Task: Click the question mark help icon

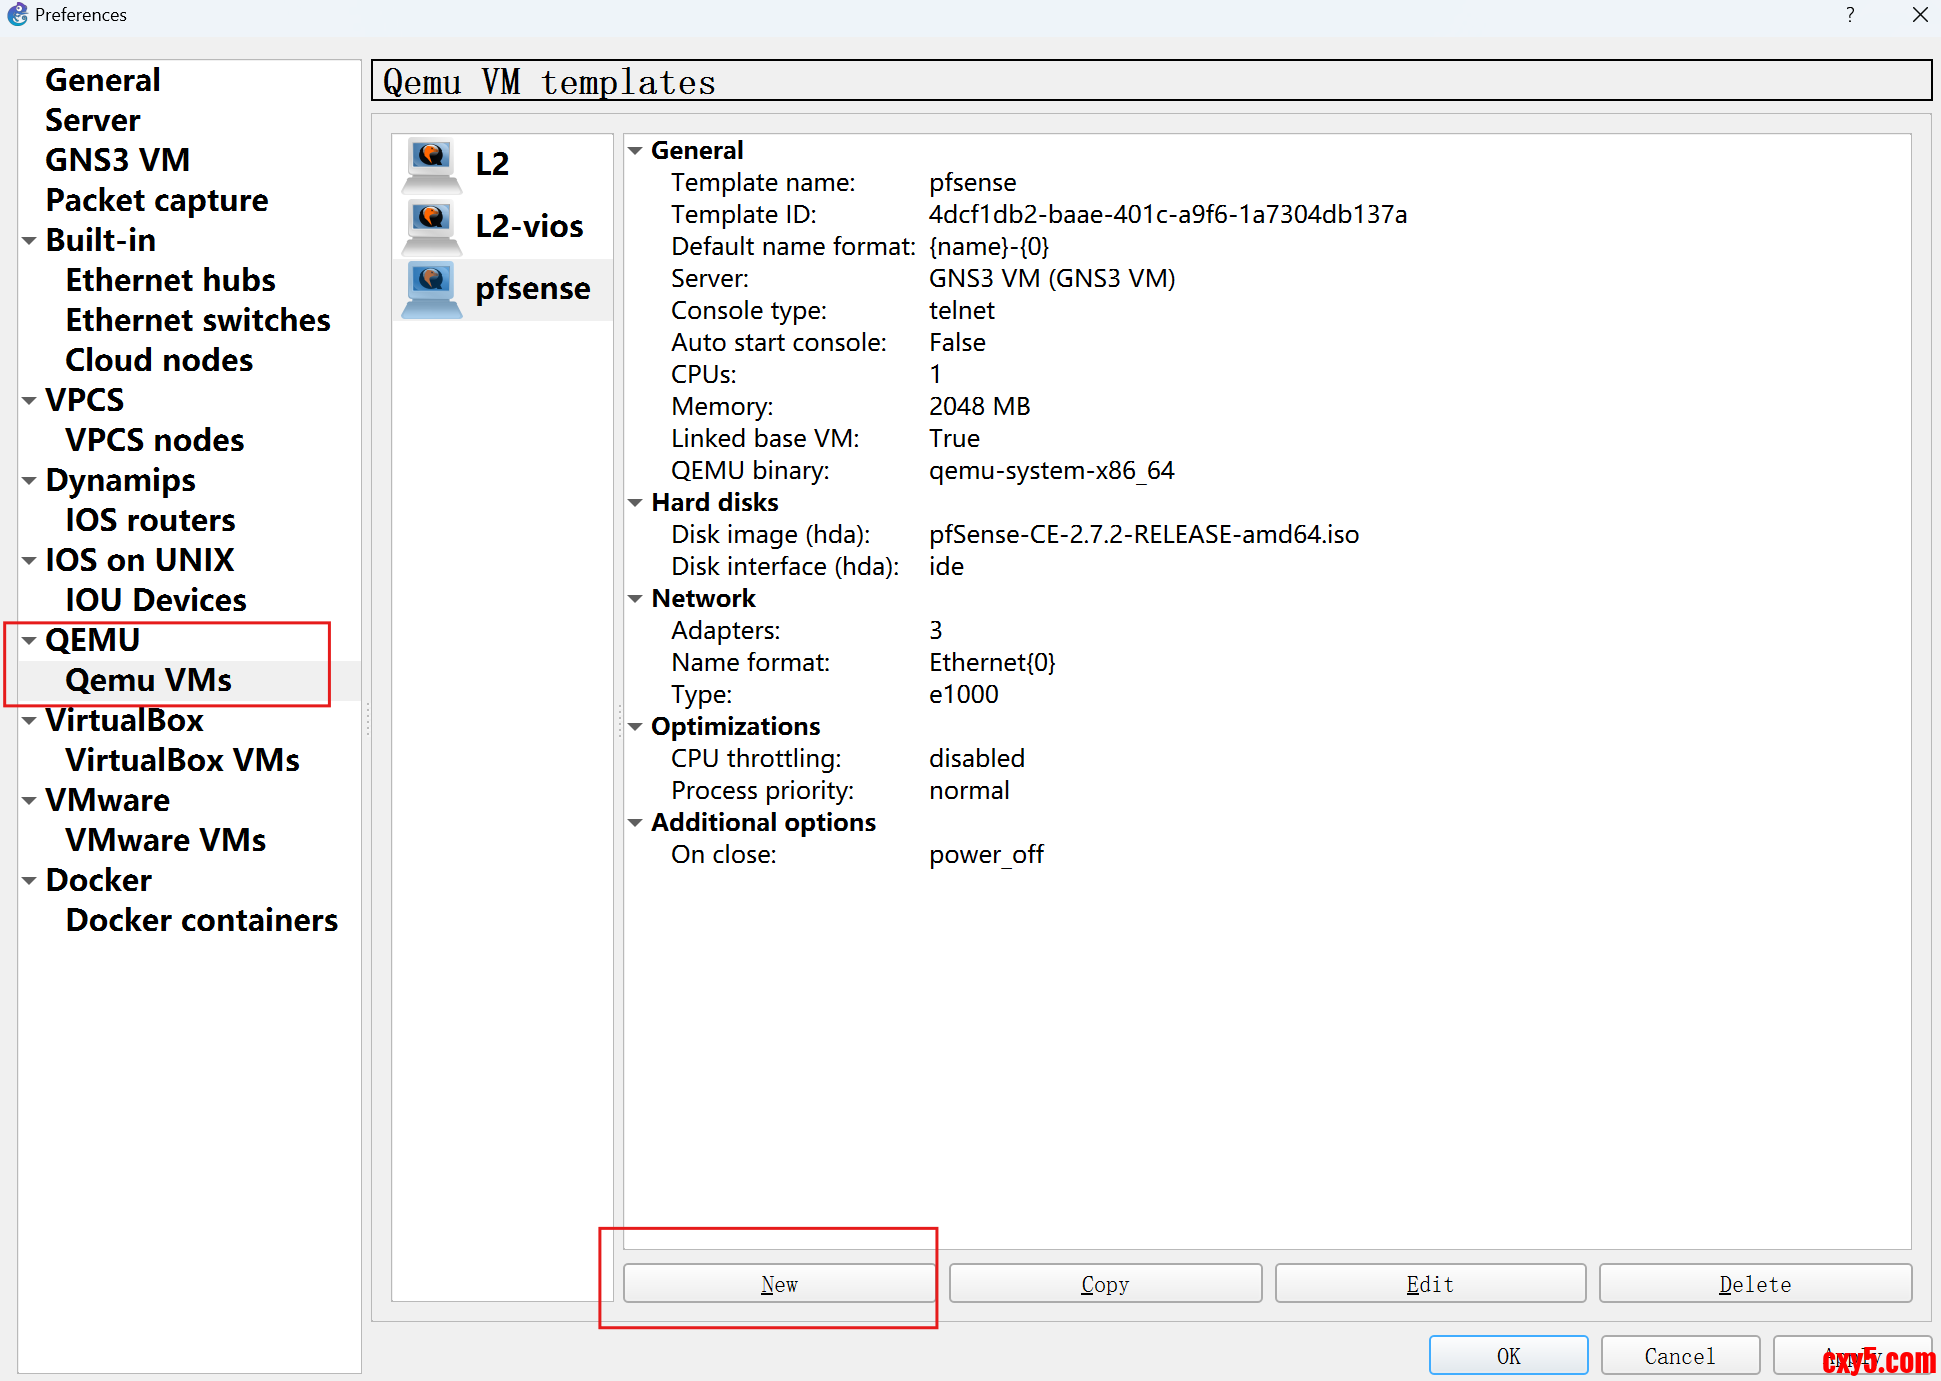Action: point(1850,15)
